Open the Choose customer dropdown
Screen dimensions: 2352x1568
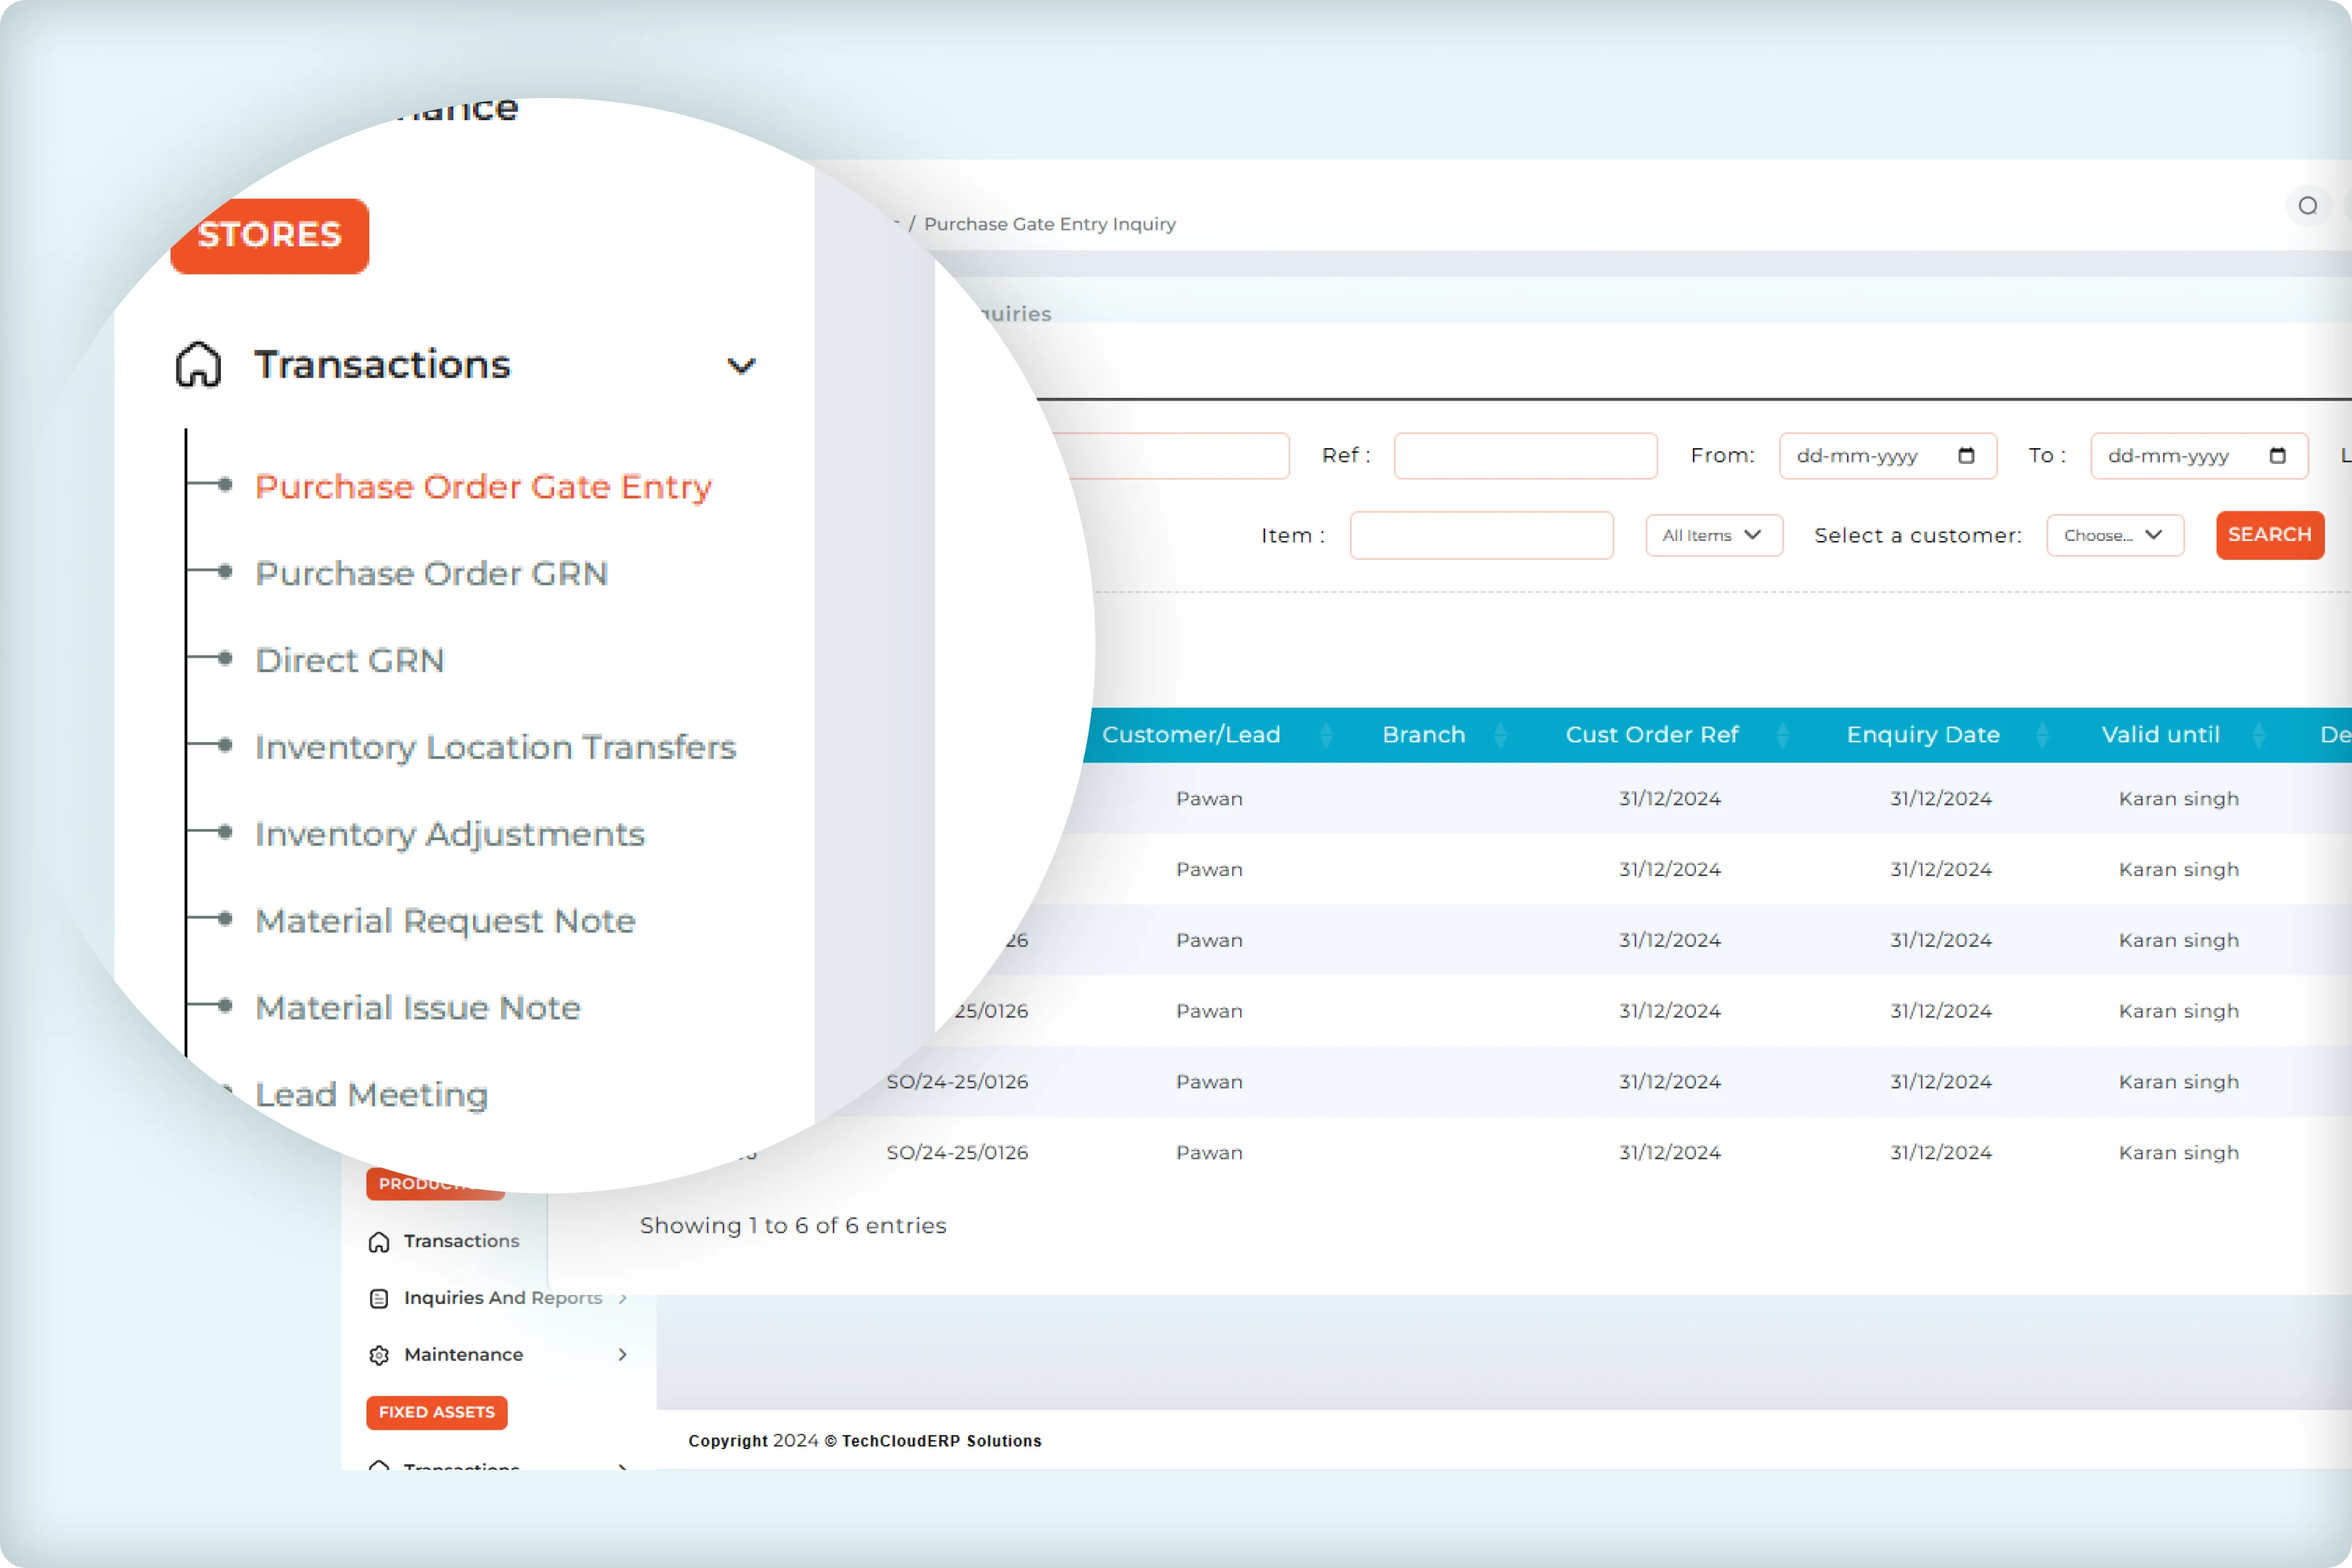coord(2114,536)
